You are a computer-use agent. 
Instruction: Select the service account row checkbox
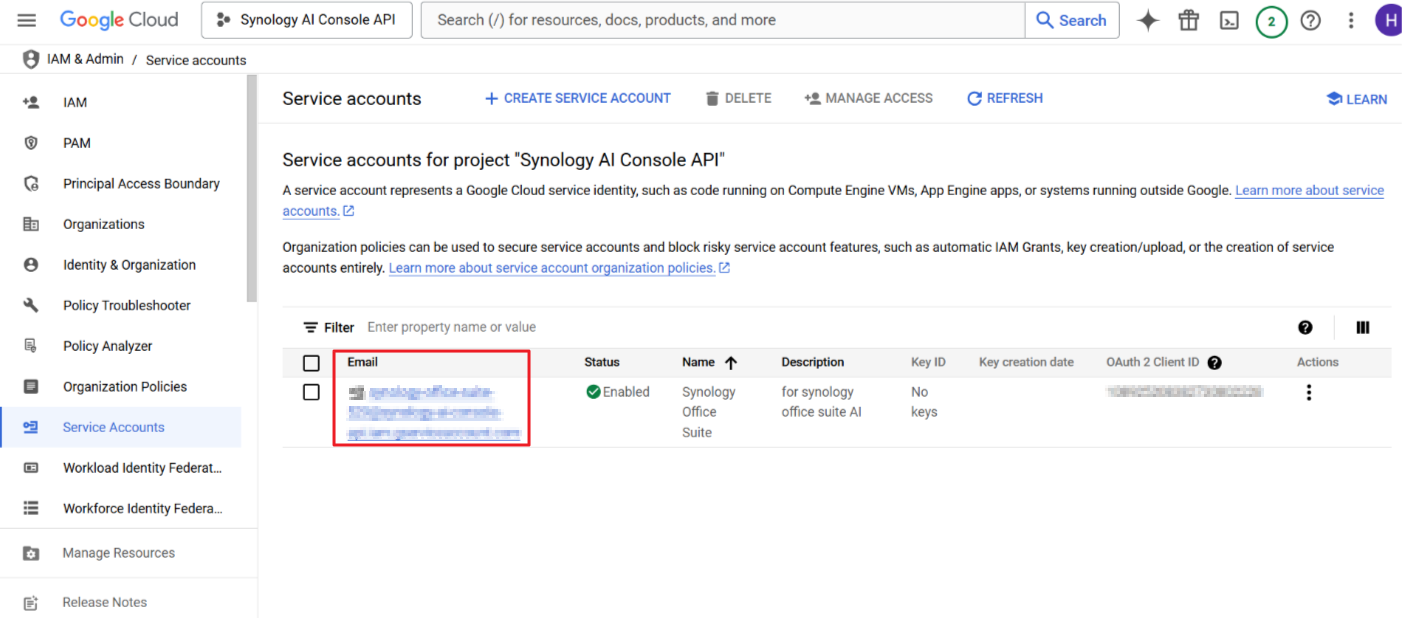(x=311, y=392)
